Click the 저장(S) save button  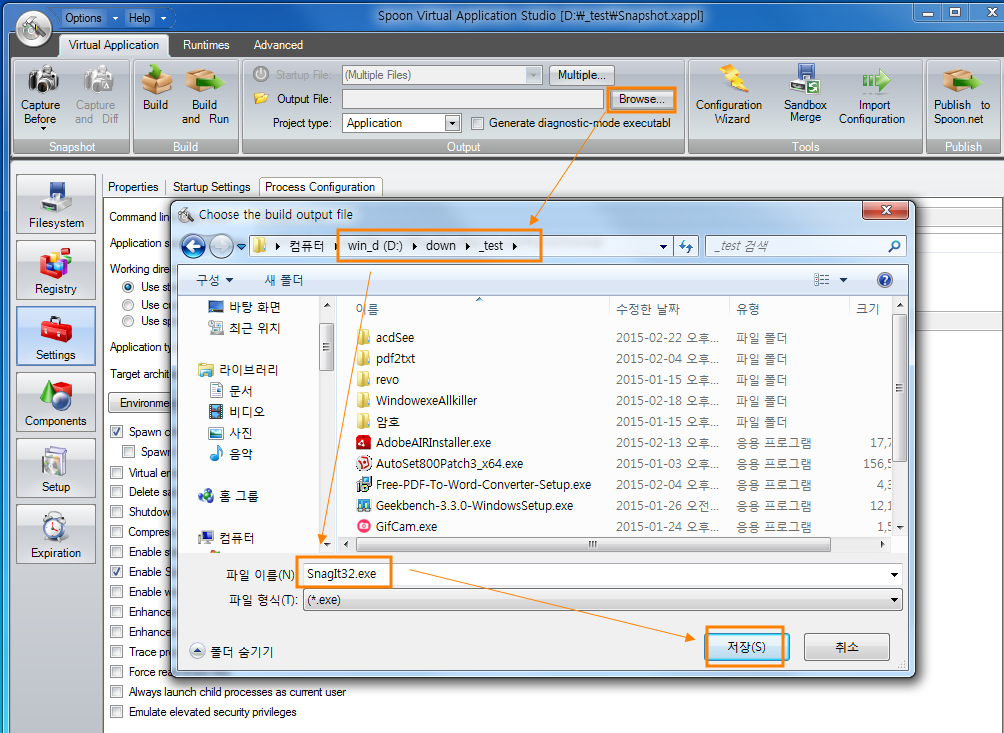745,647
